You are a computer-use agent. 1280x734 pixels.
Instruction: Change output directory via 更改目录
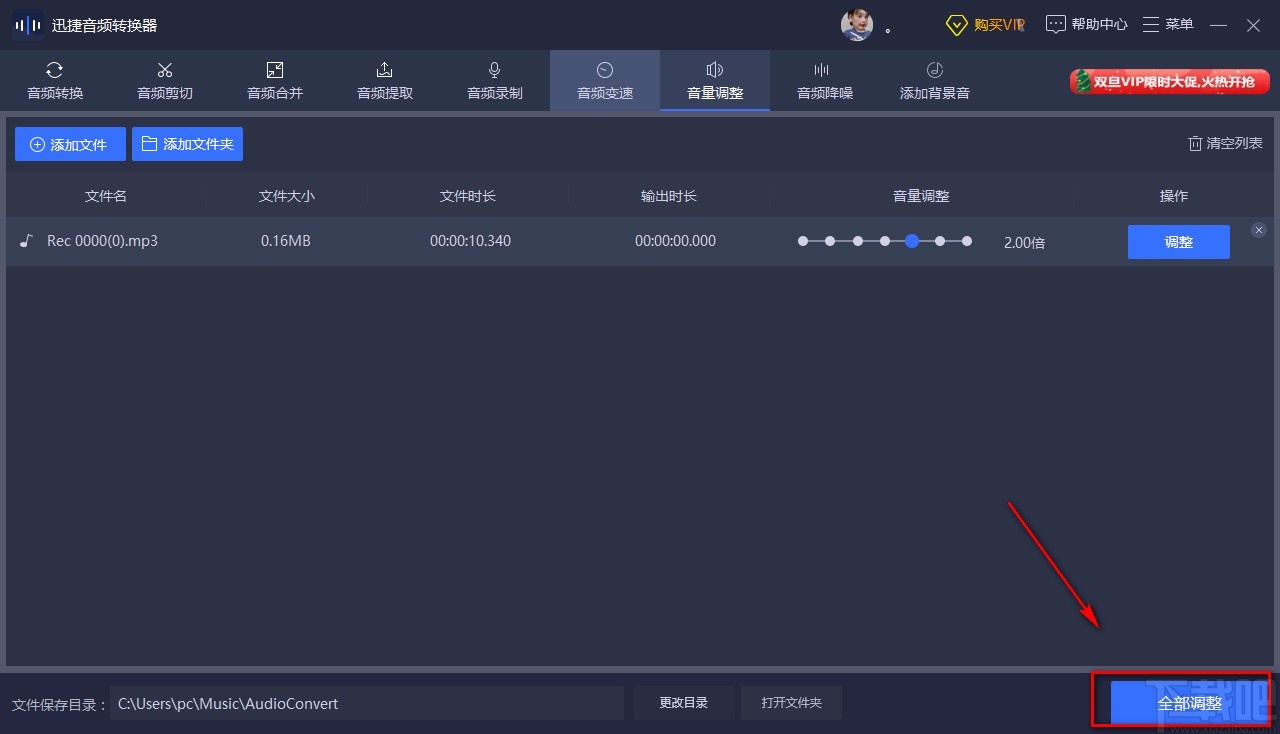(x=683, y=702)
